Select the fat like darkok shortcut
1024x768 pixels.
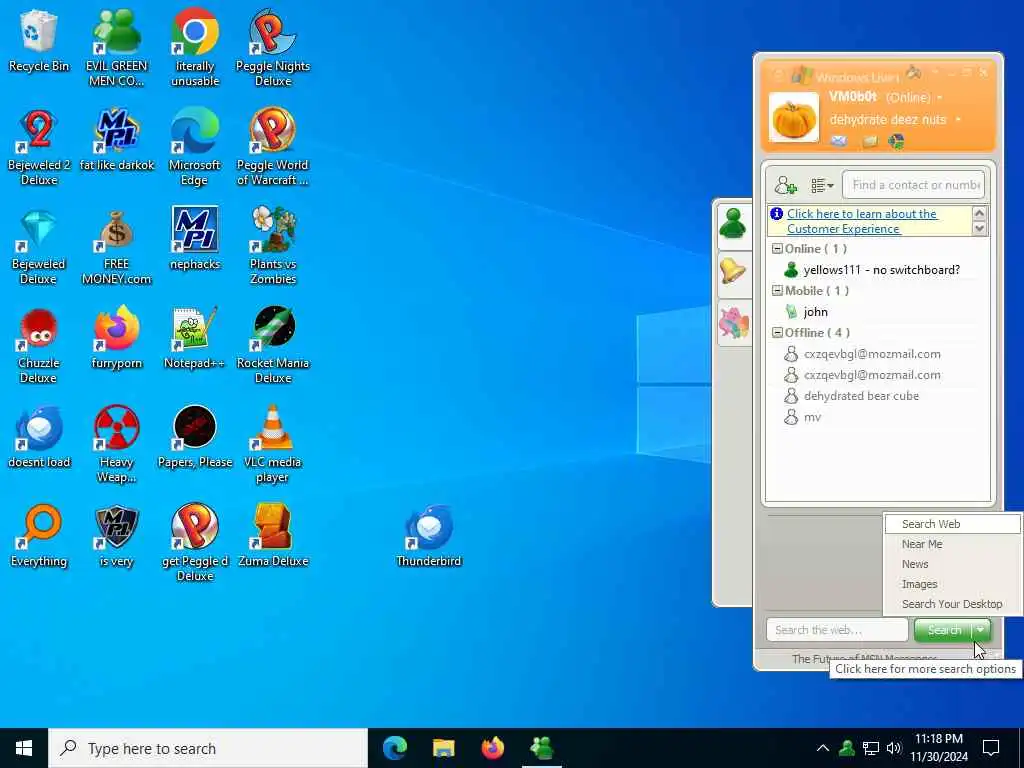116,140
